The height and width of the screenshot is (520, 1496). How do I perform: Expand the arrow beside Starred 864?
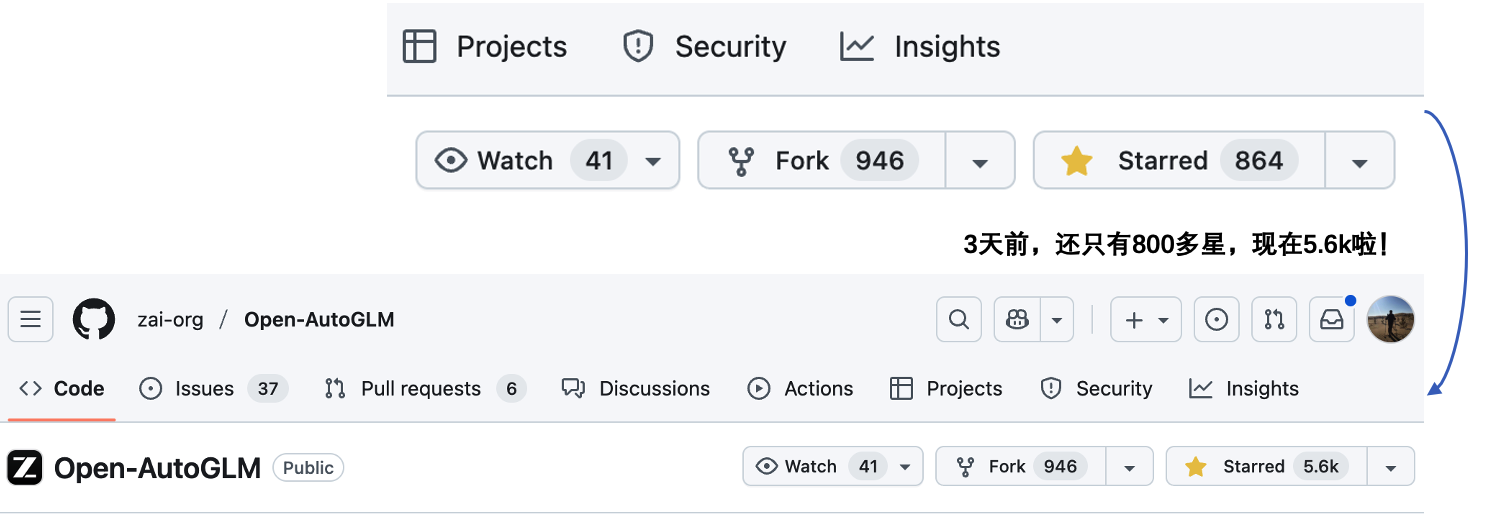coord(1359,161)
